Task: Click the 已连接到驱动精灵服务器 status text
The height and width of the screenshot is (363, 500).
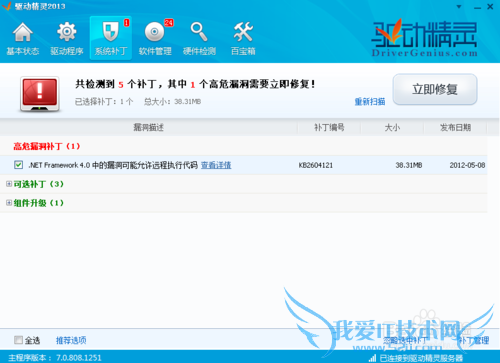Action: click(421, 358)
